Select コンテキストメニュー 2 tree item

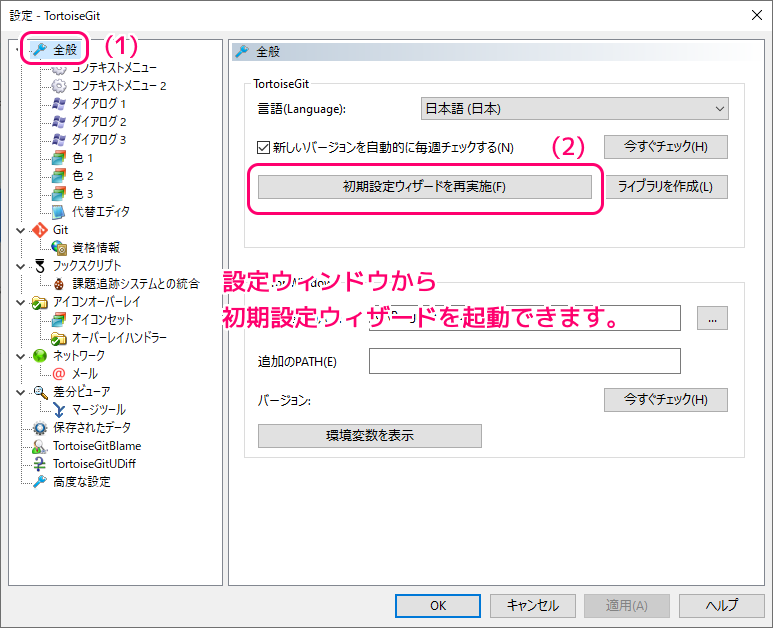click(x=119, y=86)
